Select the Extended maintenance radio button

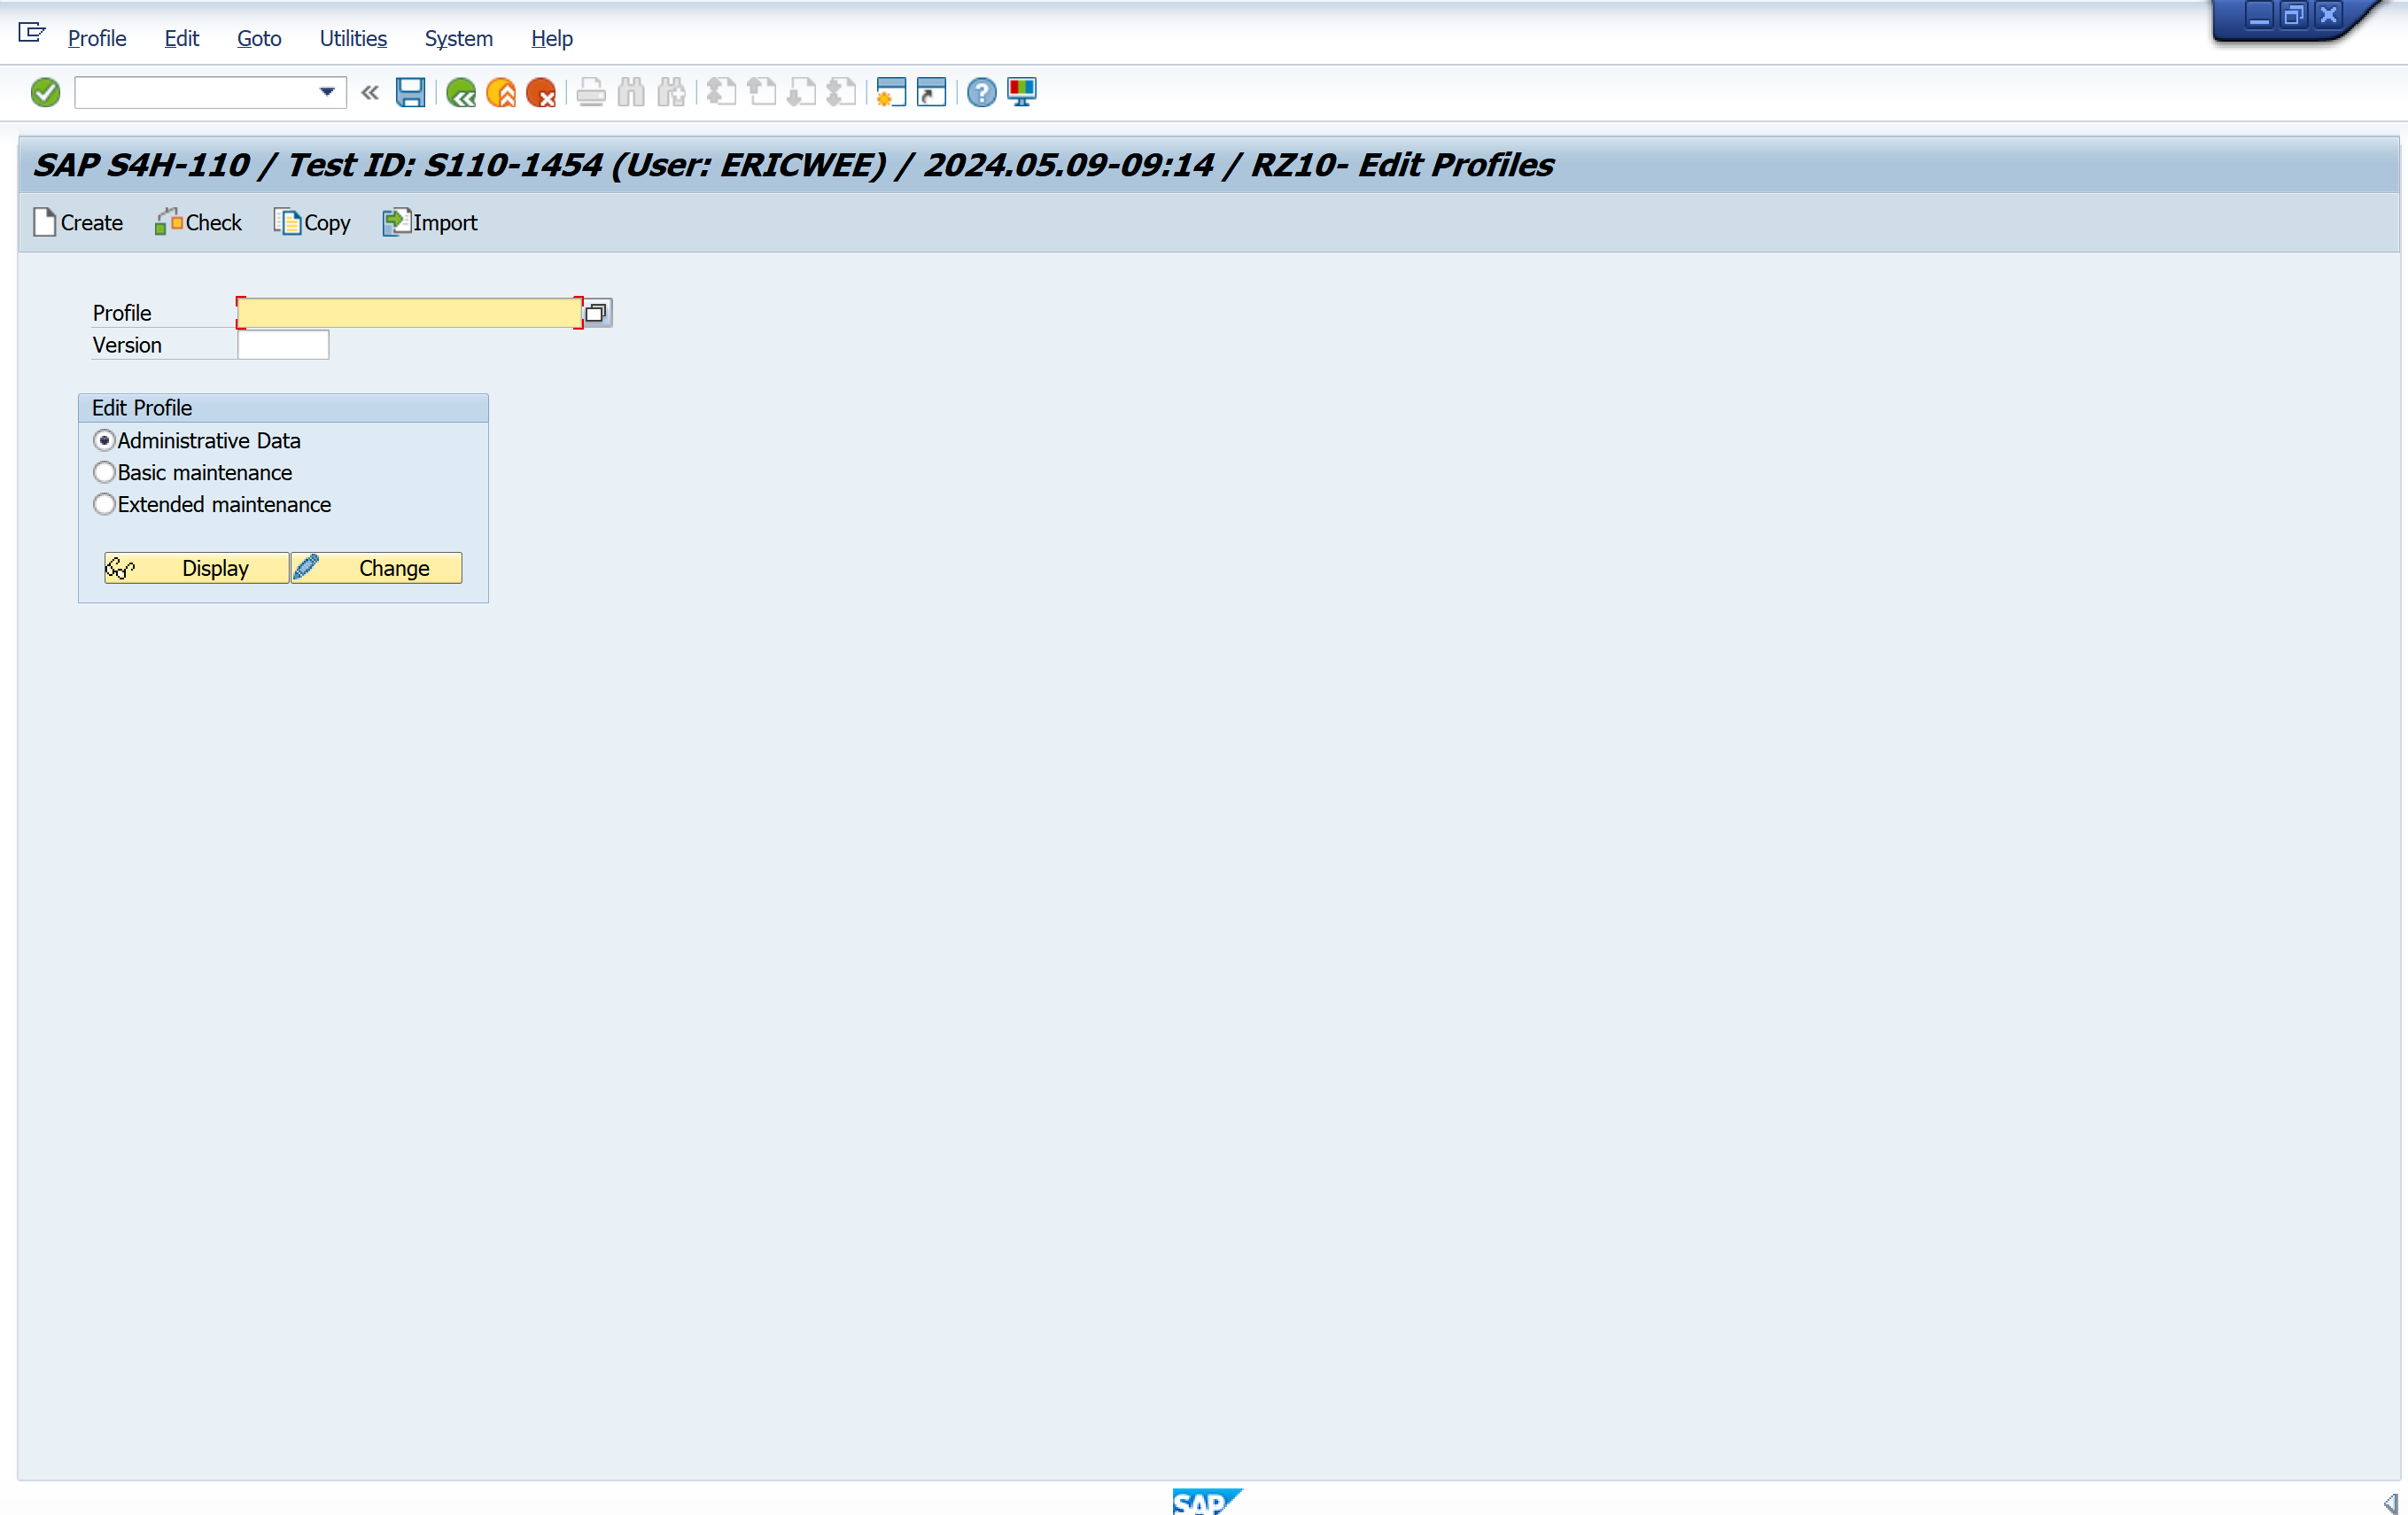[x=104, y=505]
